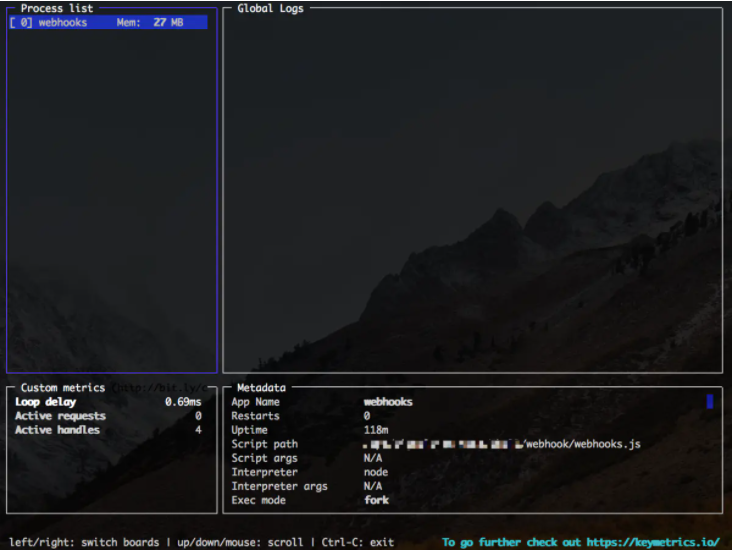
Task: Click the up/down/mouse: scroll hint
Action: (240, 542)
